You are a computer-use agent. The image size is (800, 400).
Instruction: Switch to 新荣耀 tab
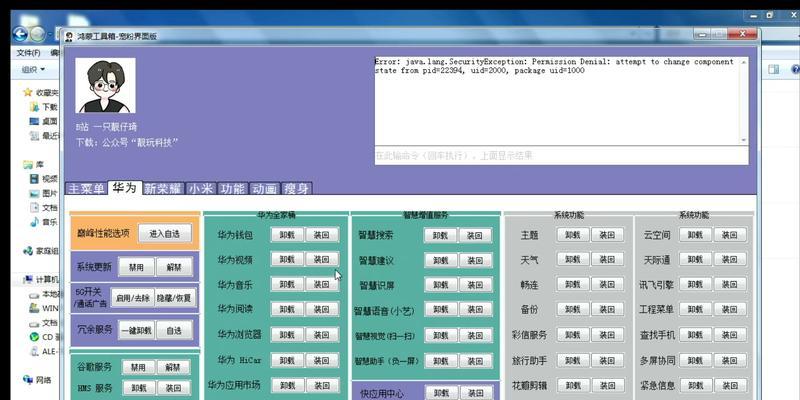click(163, 189)
